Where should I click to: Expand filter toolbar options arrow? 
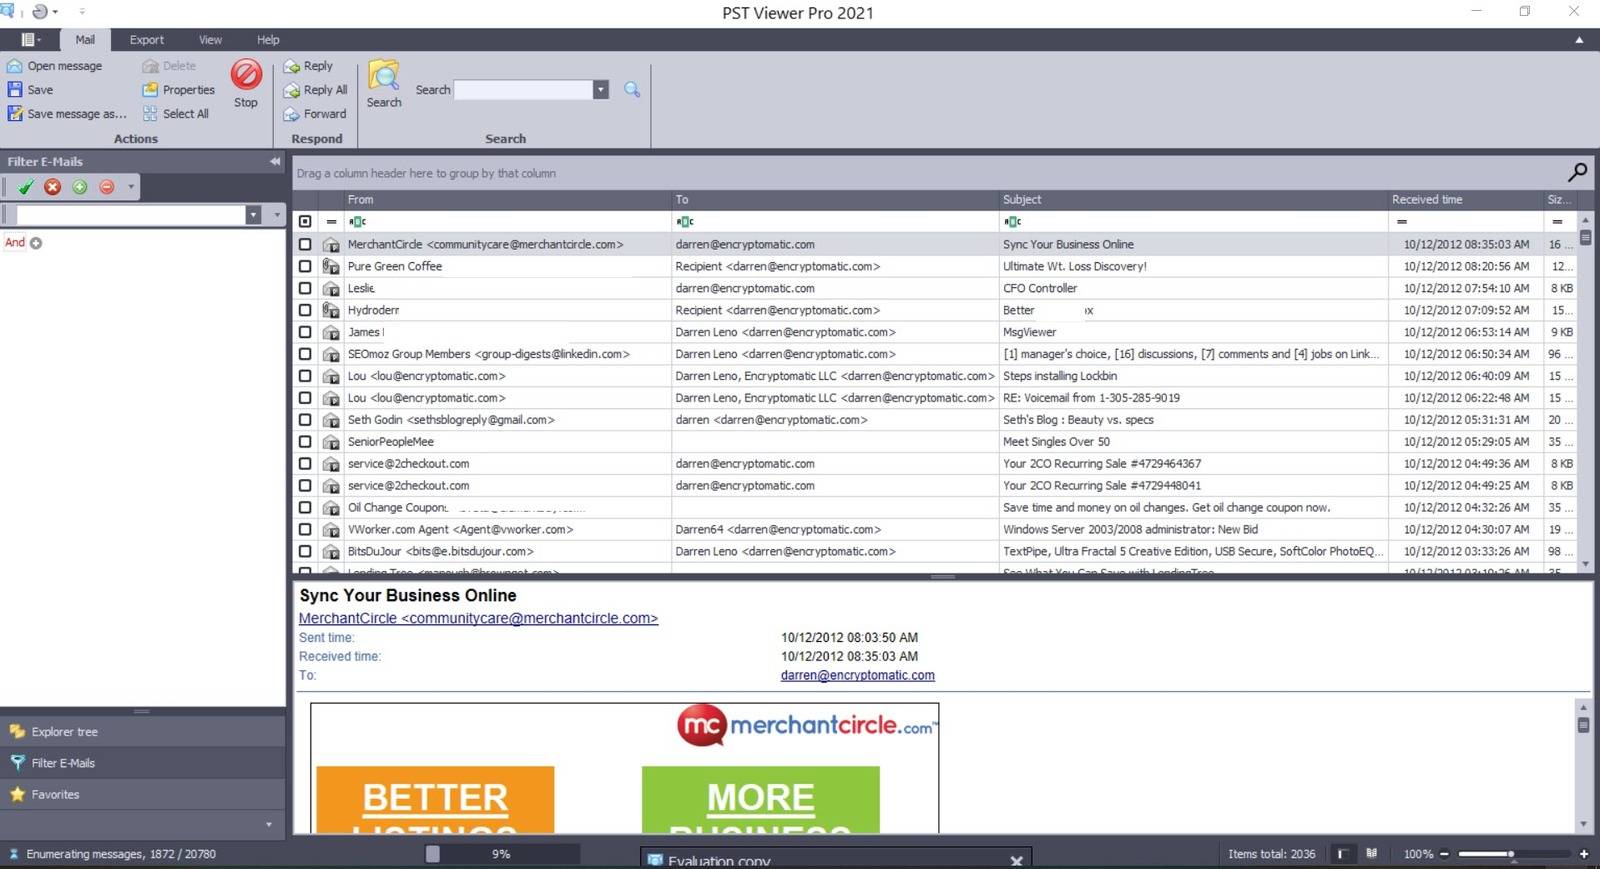(130, 187)
